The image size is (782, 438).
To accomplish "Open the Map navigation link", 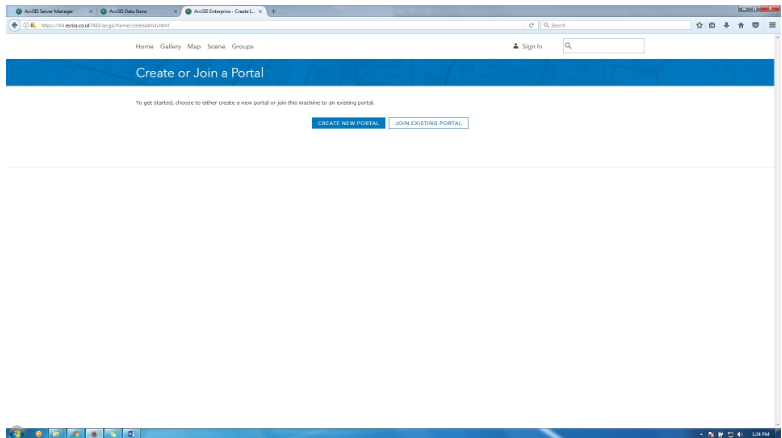I will (x=194, y=46).
